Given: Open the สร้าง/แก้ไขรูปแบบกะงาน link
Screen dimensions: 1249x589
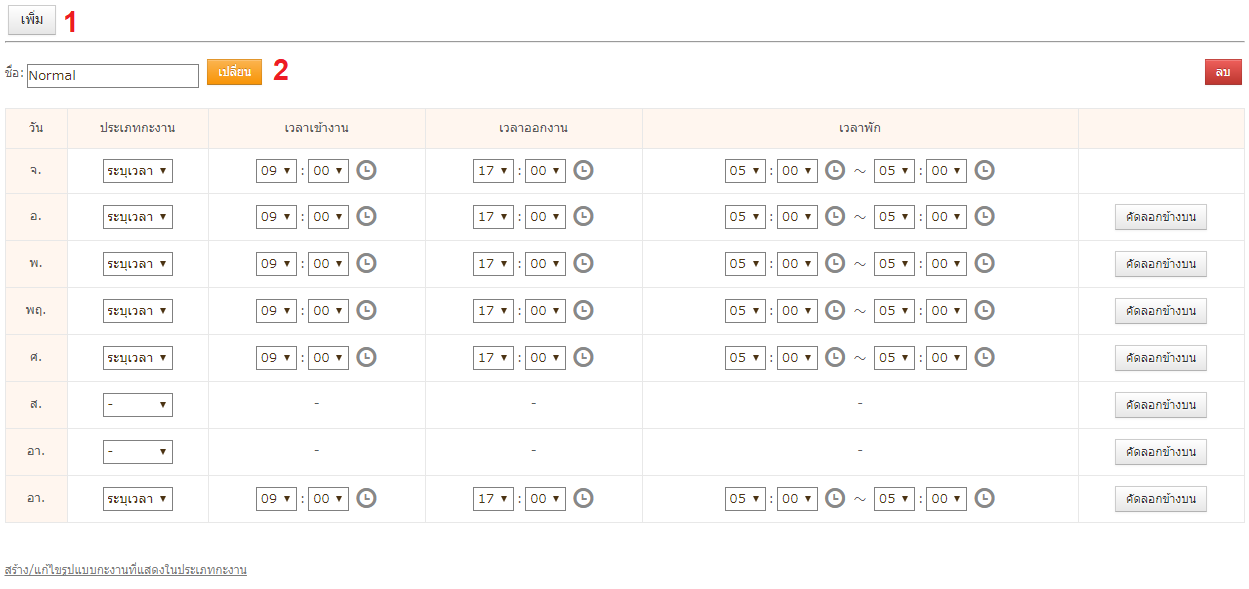Looking at the screenshot, I should pos(126,570).
